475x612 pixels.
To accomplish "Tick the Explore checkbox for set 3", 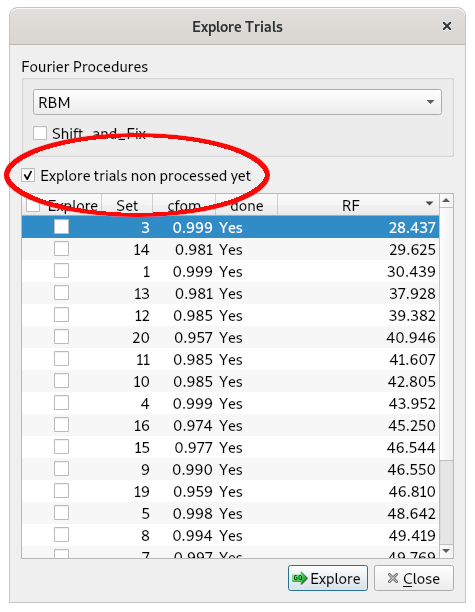I will click(x=61, y=227).
